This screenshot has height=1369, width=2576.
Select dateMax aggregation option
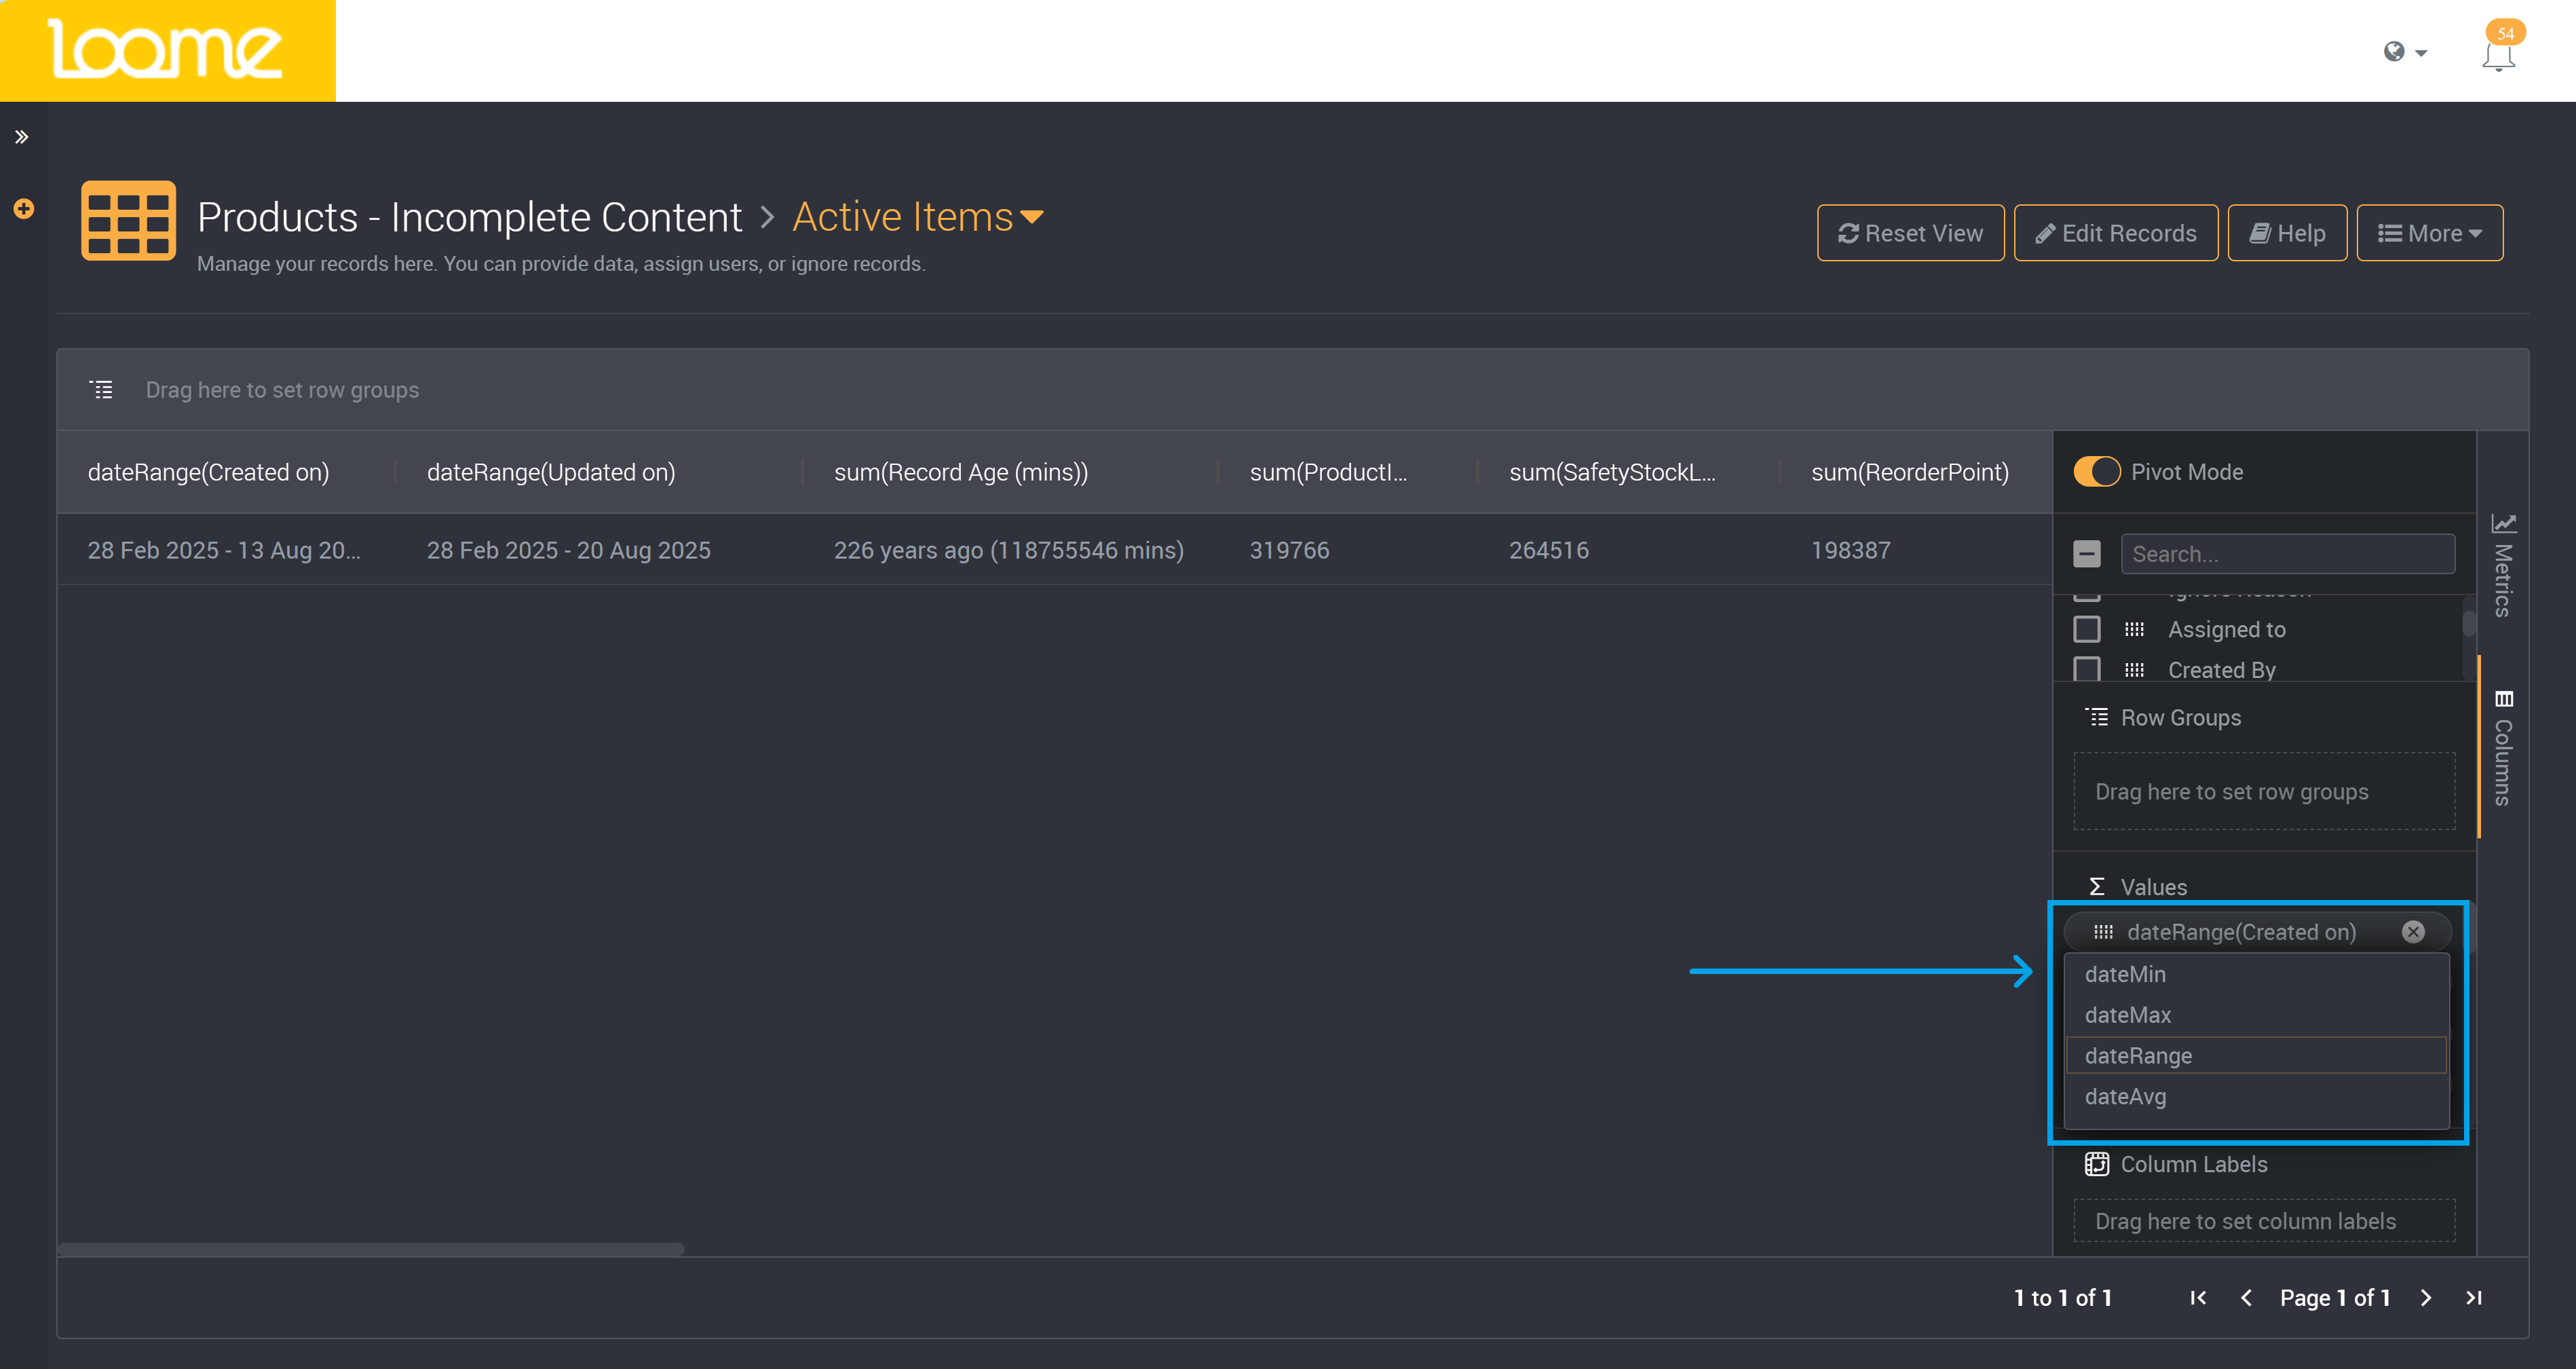tap(2256, 1015)
